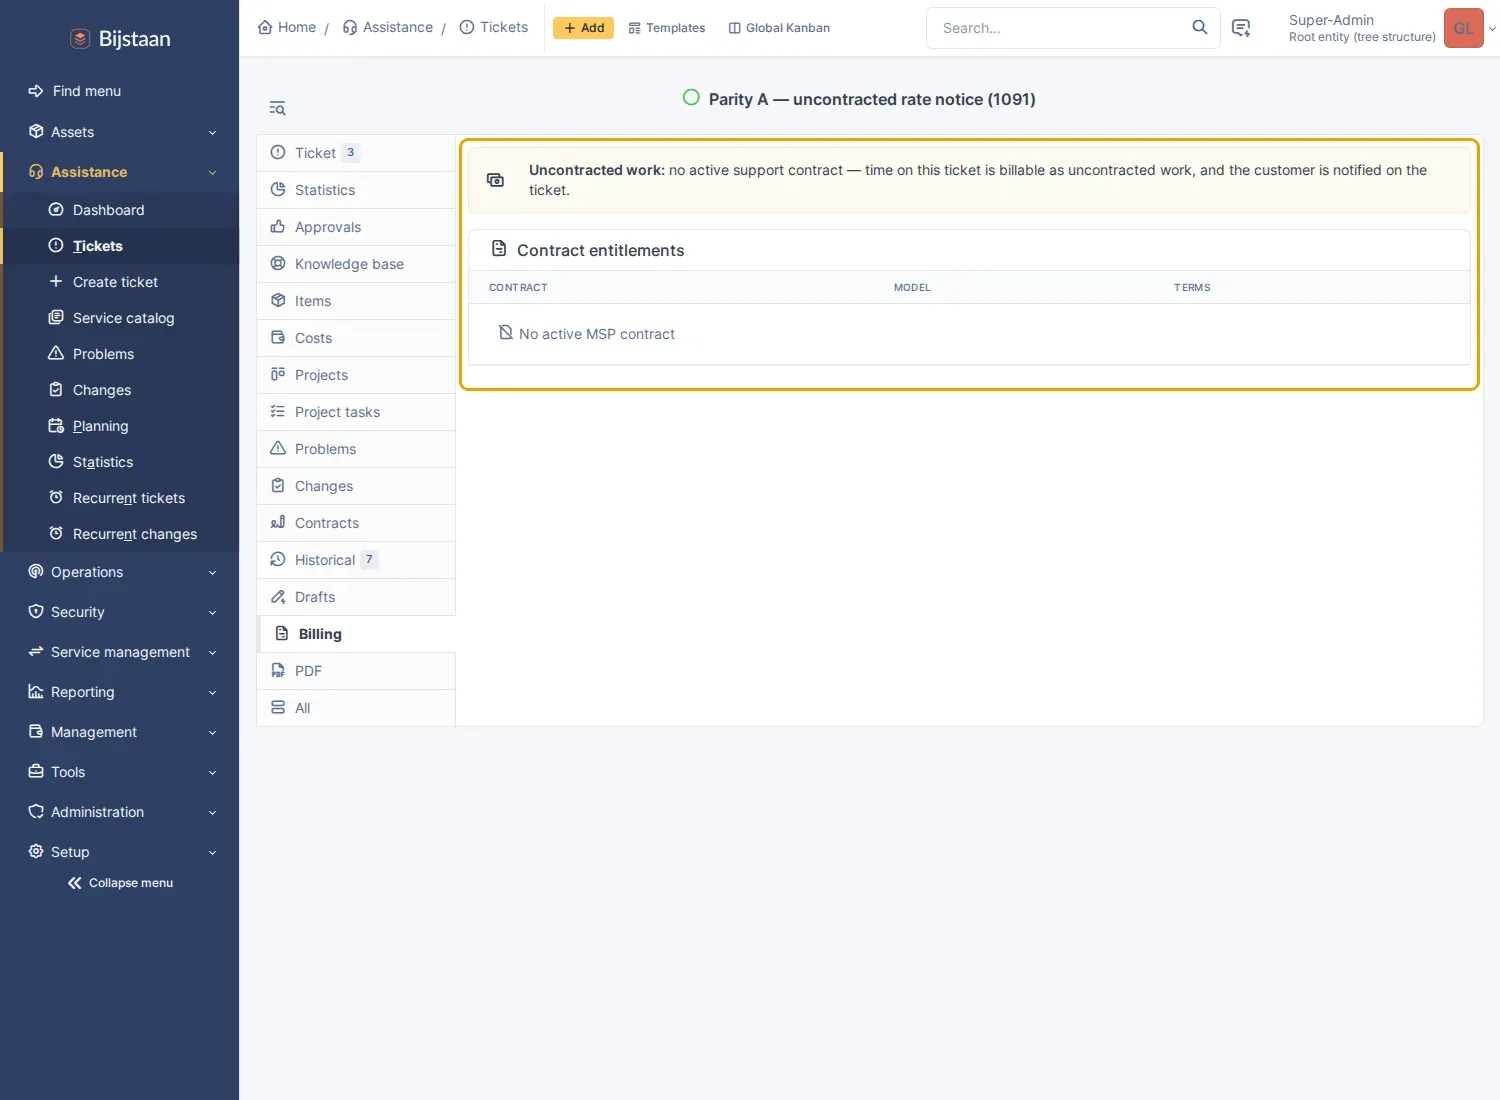Open the Templates link

pyautogui.click(x=667, y=28)
